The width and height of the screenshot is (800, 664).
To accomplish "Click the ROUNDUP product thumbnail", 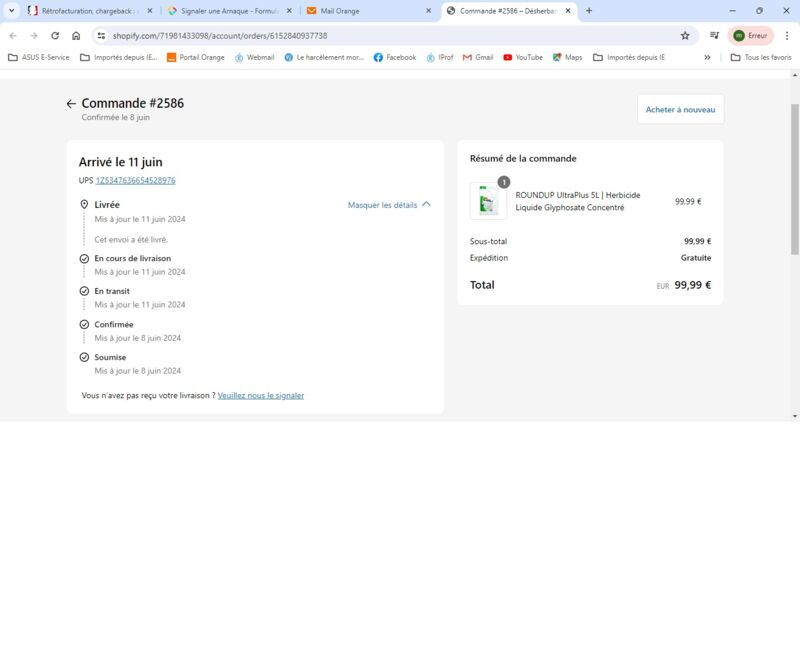I will (x=488, y=201).
